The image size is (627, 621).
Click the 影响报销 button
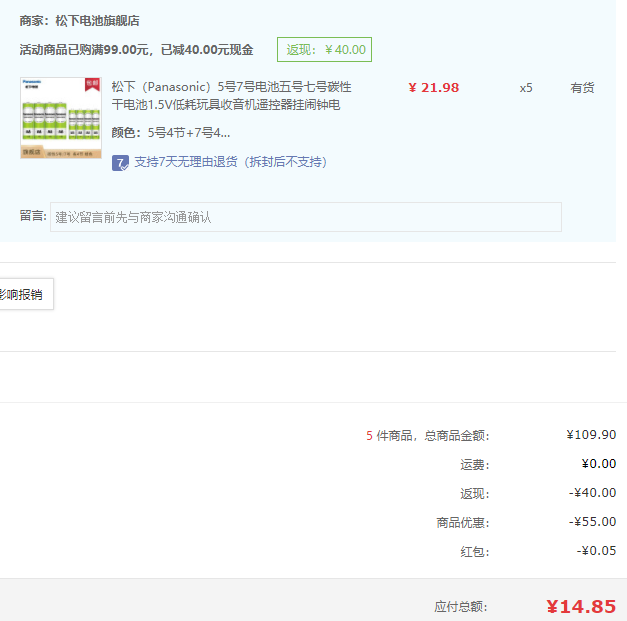click(x=25, y=294)
